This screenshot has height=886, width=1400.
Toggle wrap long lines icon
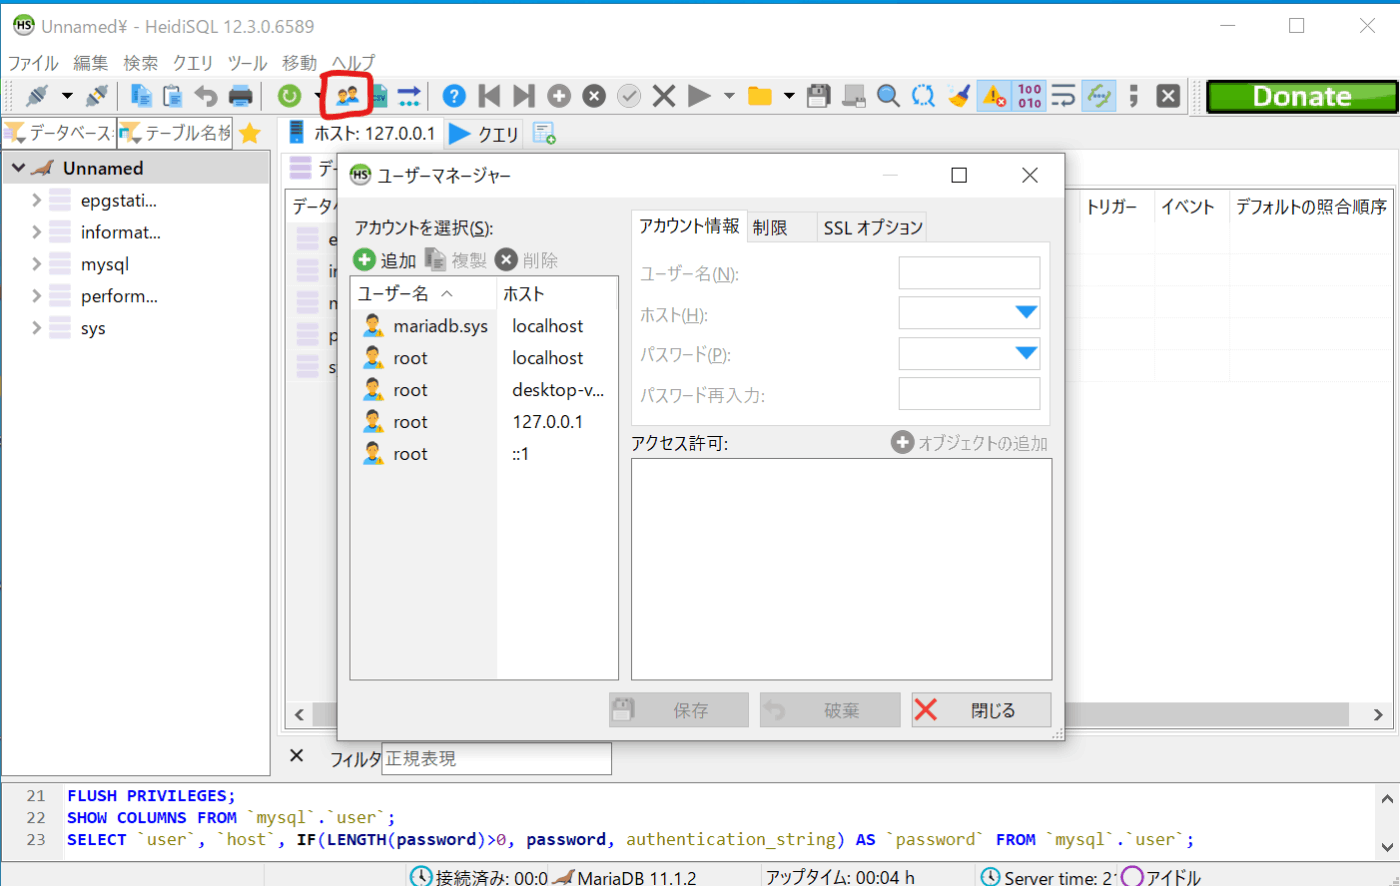point(1064,96)
